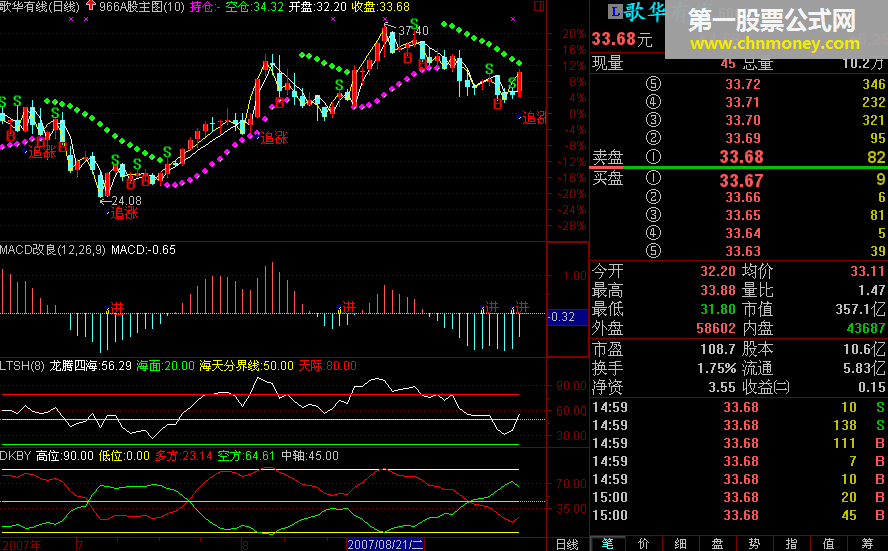888x551 pixels.
Task: Click the 股本 value 10.6亿
Action: coord(864,349)
